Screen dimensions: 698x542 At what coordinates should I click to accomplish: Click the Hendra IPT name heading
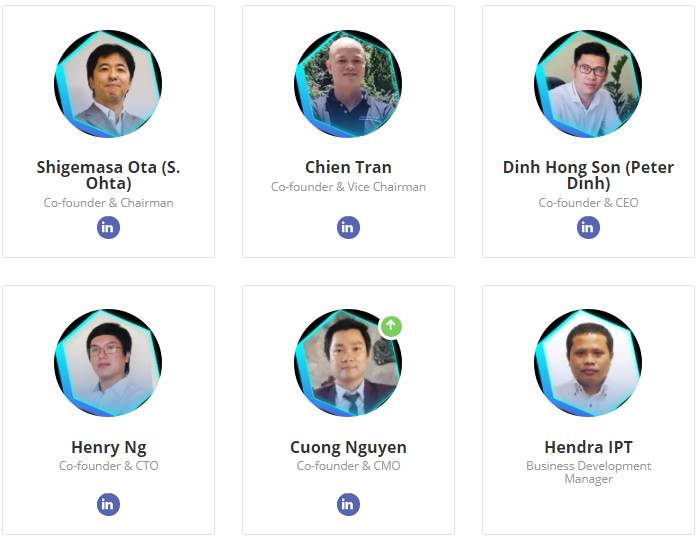click(588, 447)
